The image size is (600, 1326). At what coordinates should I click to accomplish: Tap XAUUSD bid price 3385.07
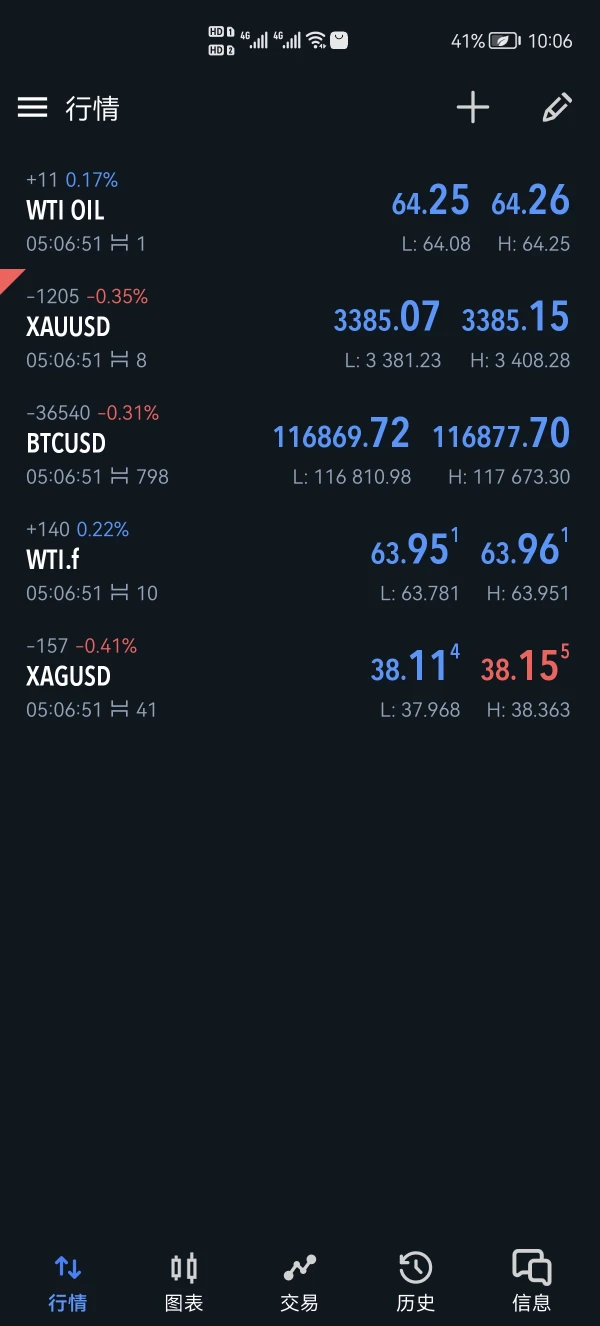pos(387,319)
